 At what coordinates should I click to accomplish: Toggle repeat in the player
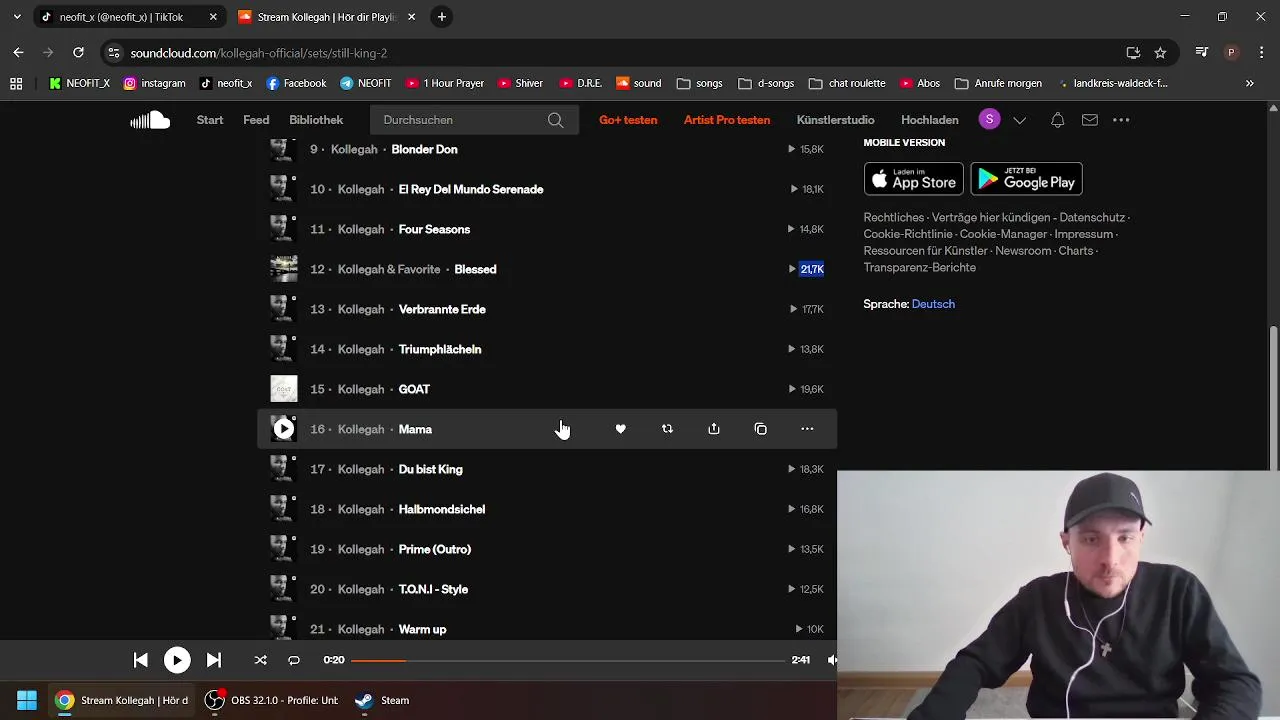294,660
